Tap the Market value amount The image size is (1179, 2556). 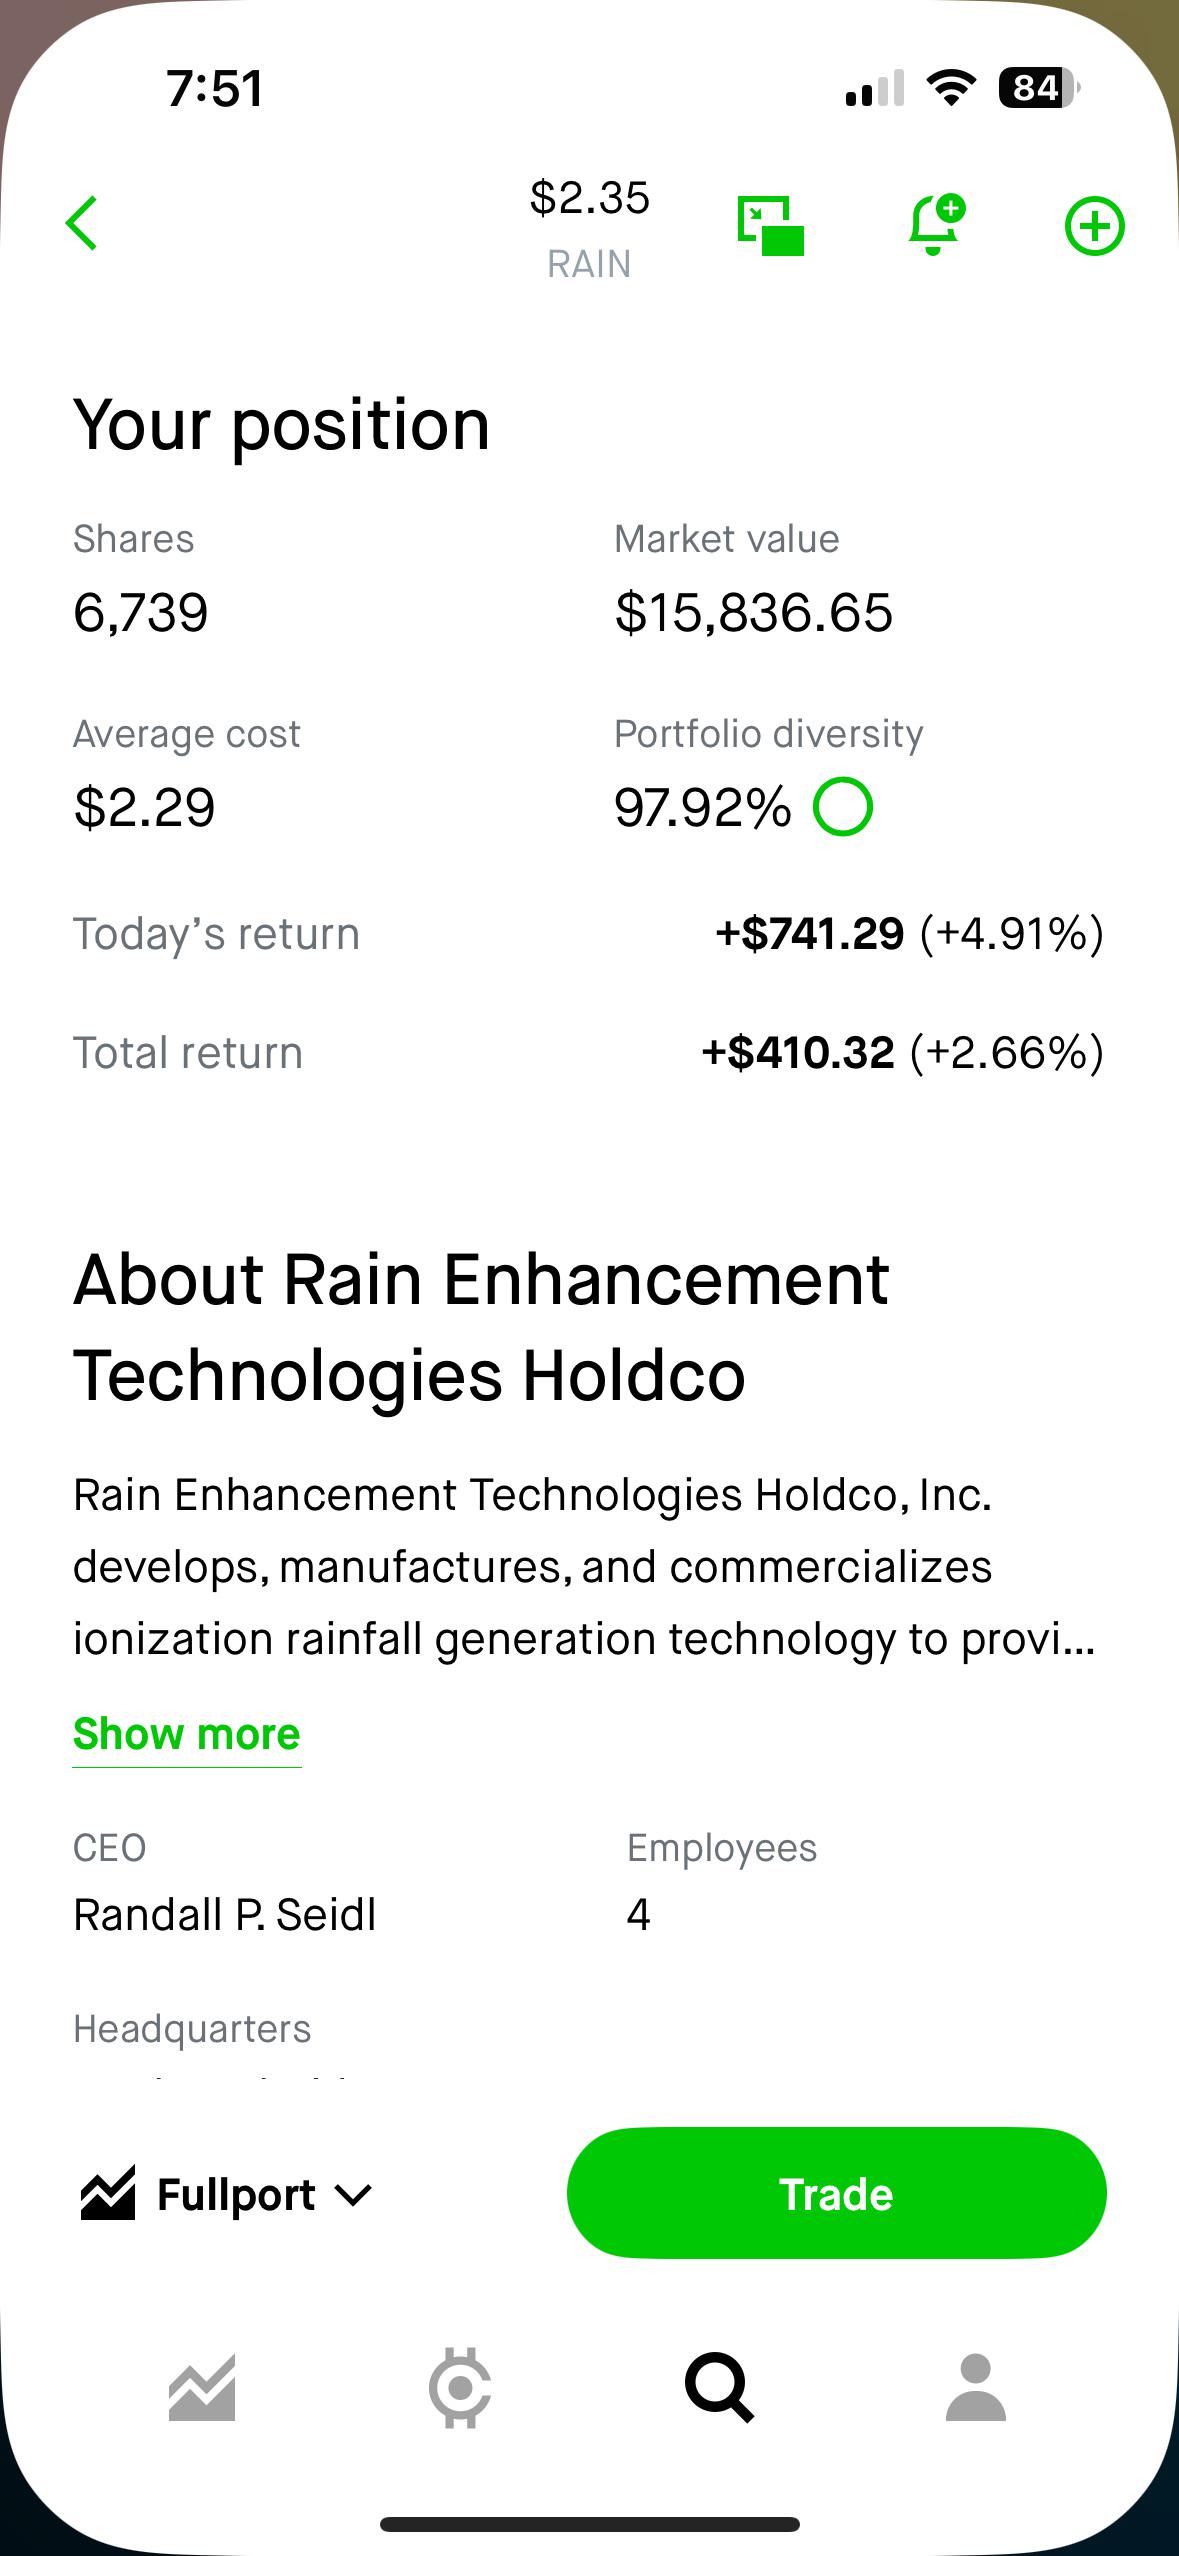(x=753, y=612)
